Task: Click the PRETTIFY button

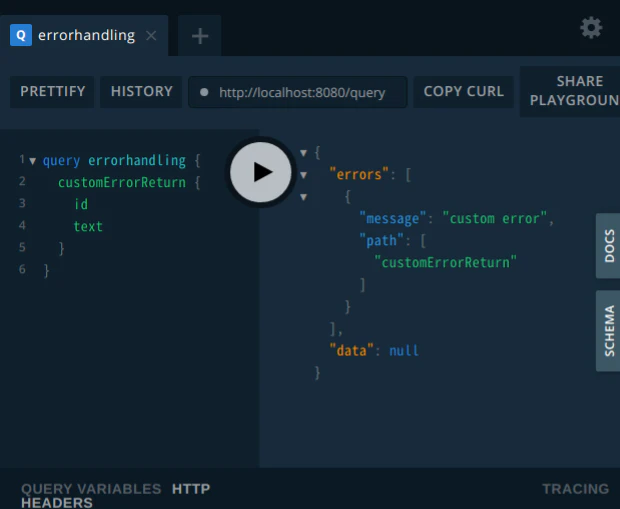Action: coord(52,92)
